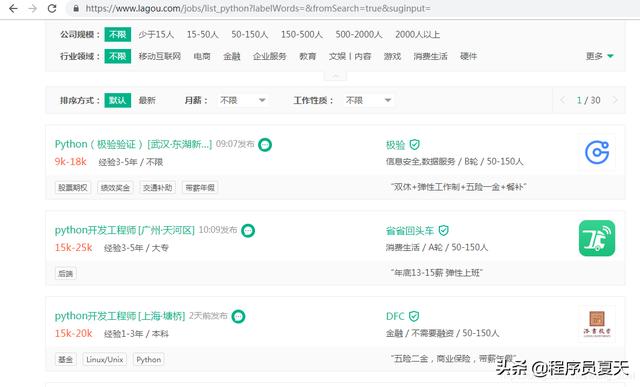The image size is (640, 387).
Task: Click the 股票期权 tag
Action: click(x=73, y=188)
